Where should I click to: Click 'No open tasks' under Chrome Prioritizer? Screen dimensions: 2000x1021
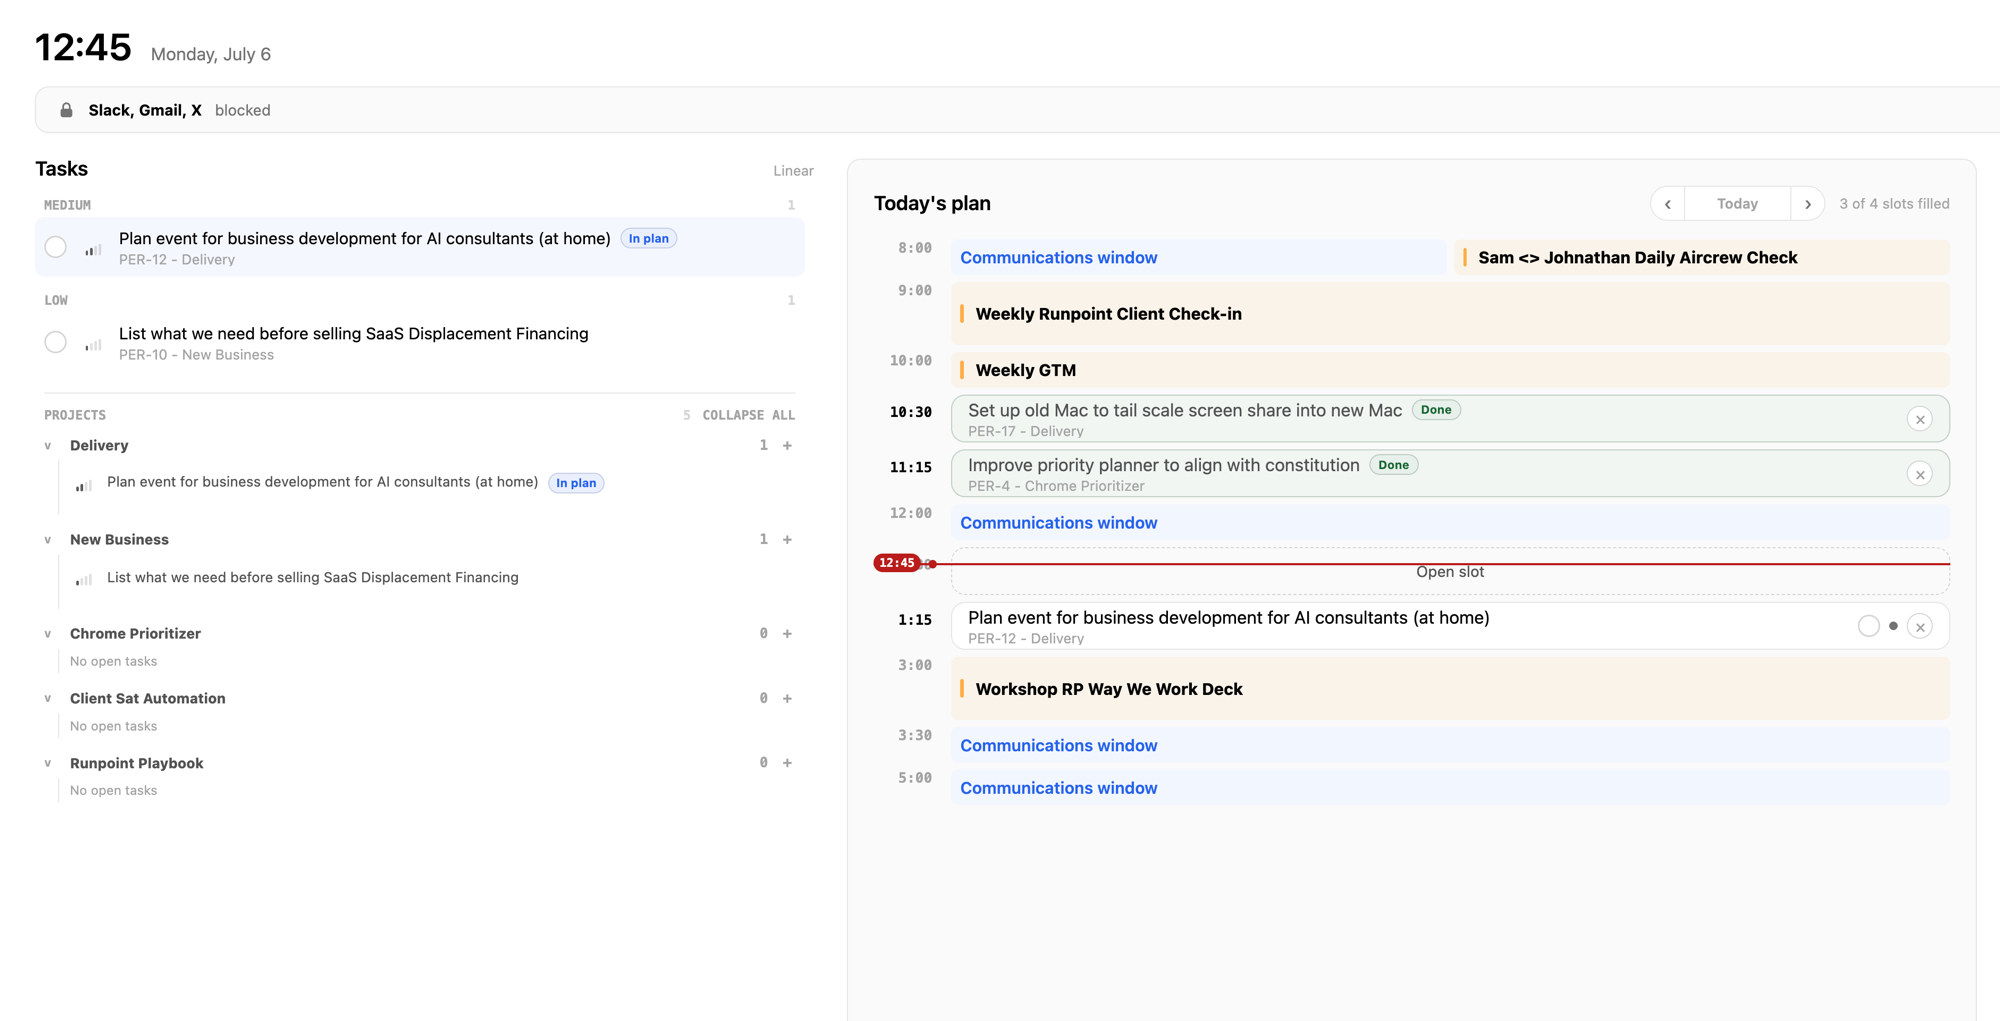coord(113,662)
